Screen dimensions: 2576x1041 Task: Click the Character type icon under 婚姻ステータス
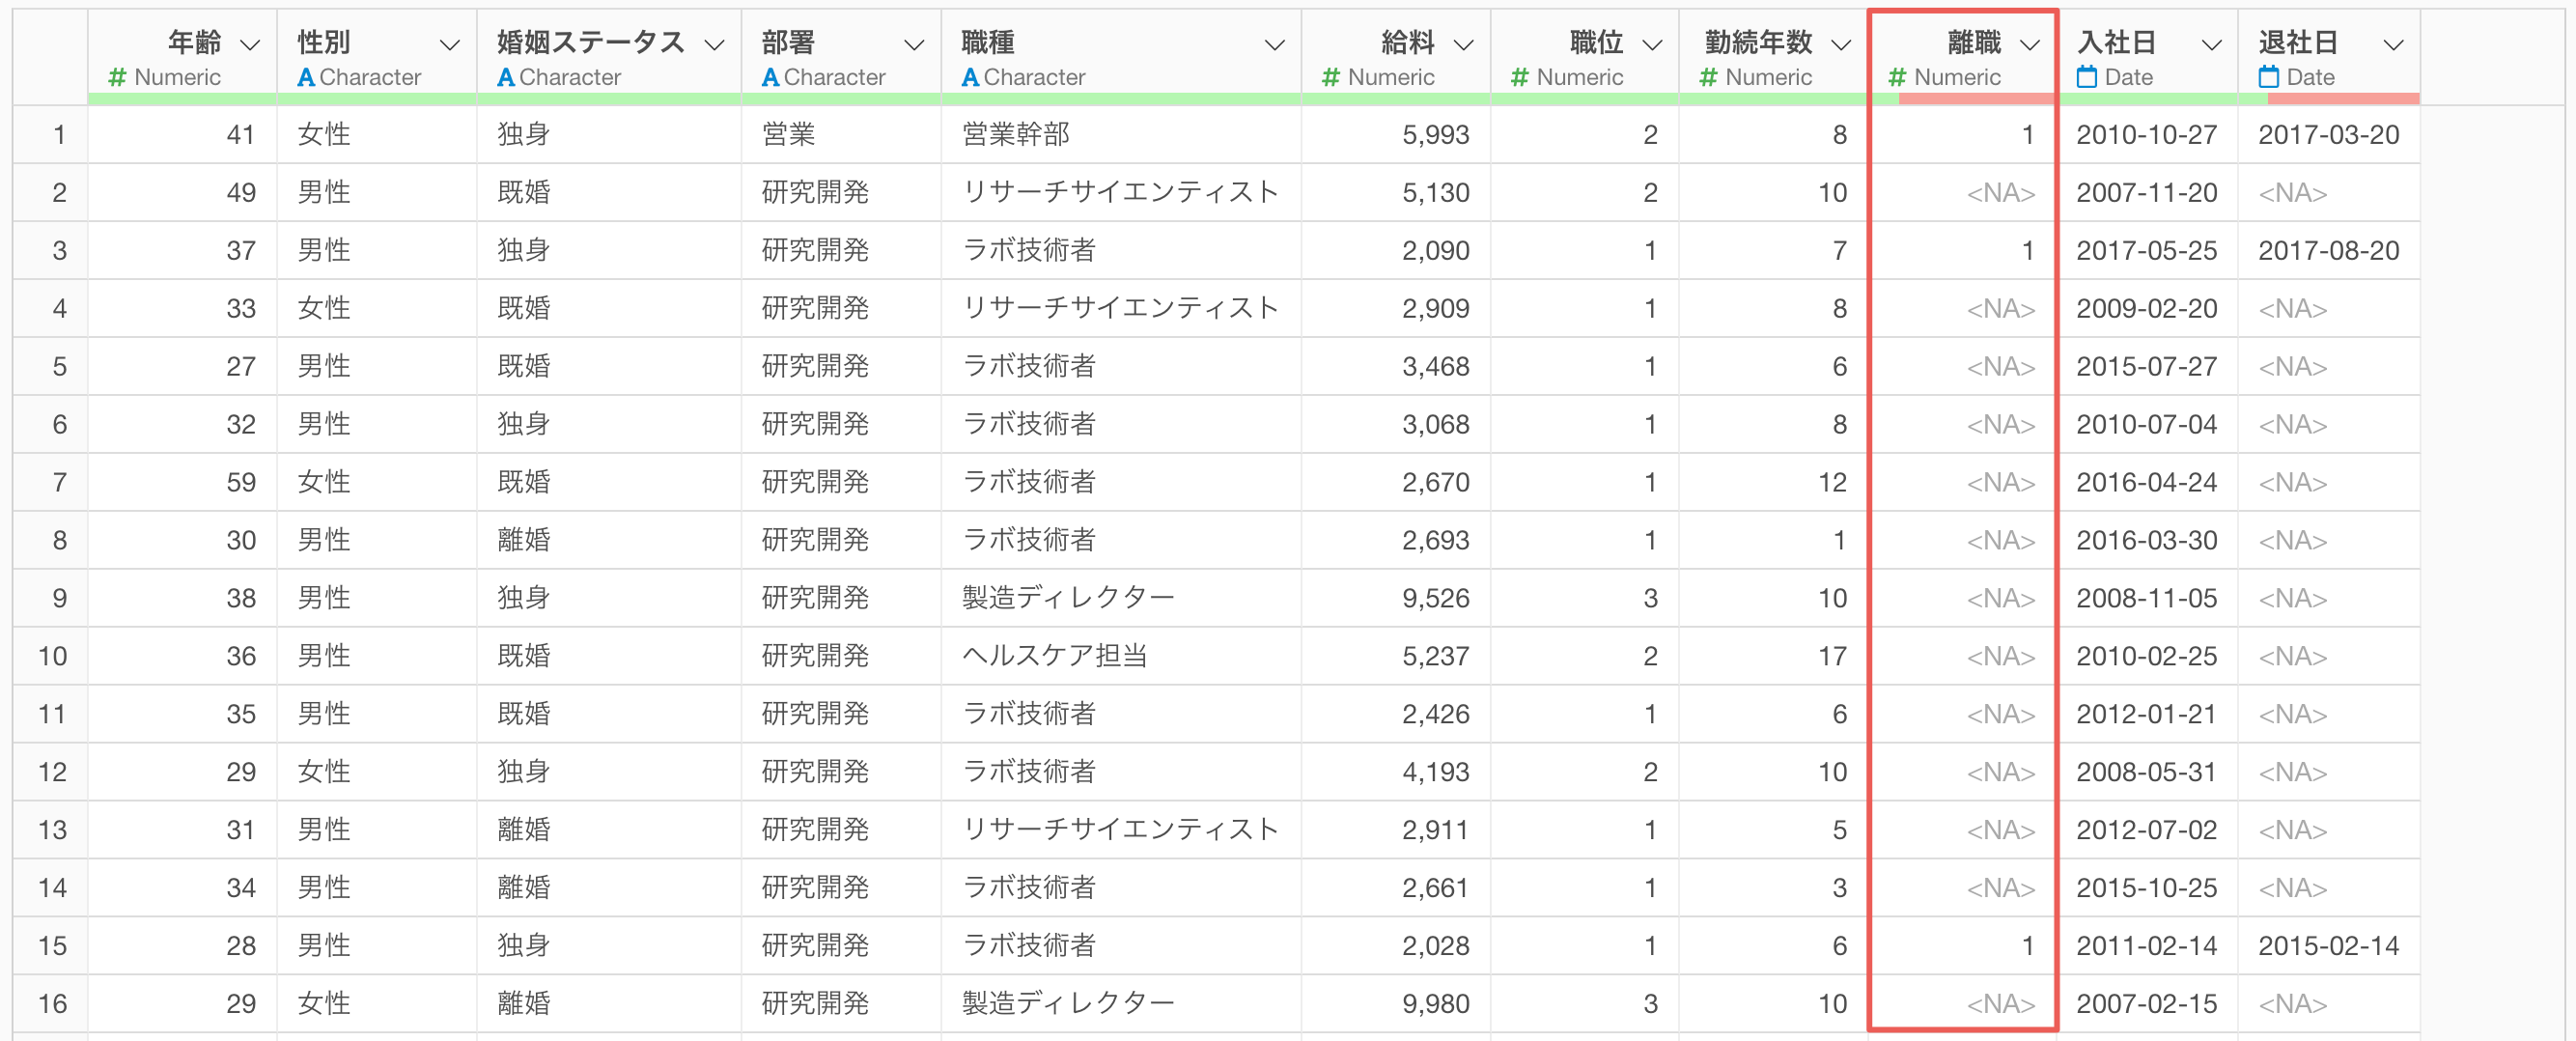506,77
